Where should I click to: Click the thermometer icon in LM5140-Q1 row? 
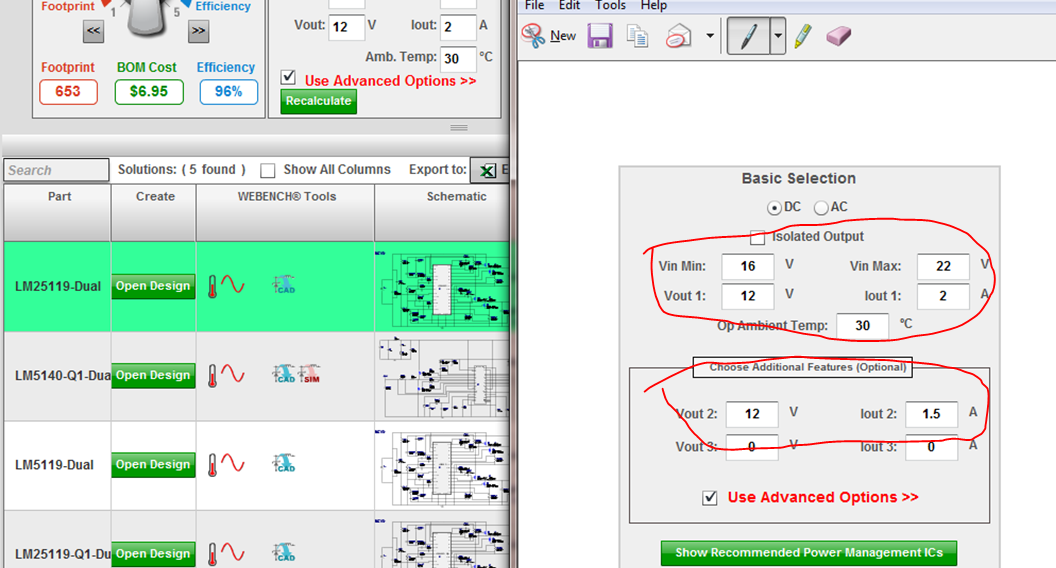point(213,375)
